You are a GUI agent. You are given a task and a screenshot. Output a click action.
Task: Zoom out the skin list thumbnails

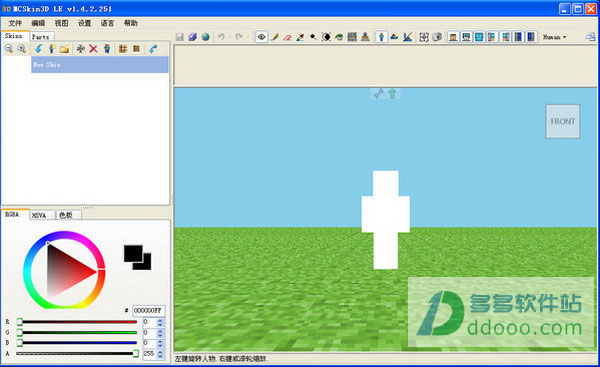(9, 49)
